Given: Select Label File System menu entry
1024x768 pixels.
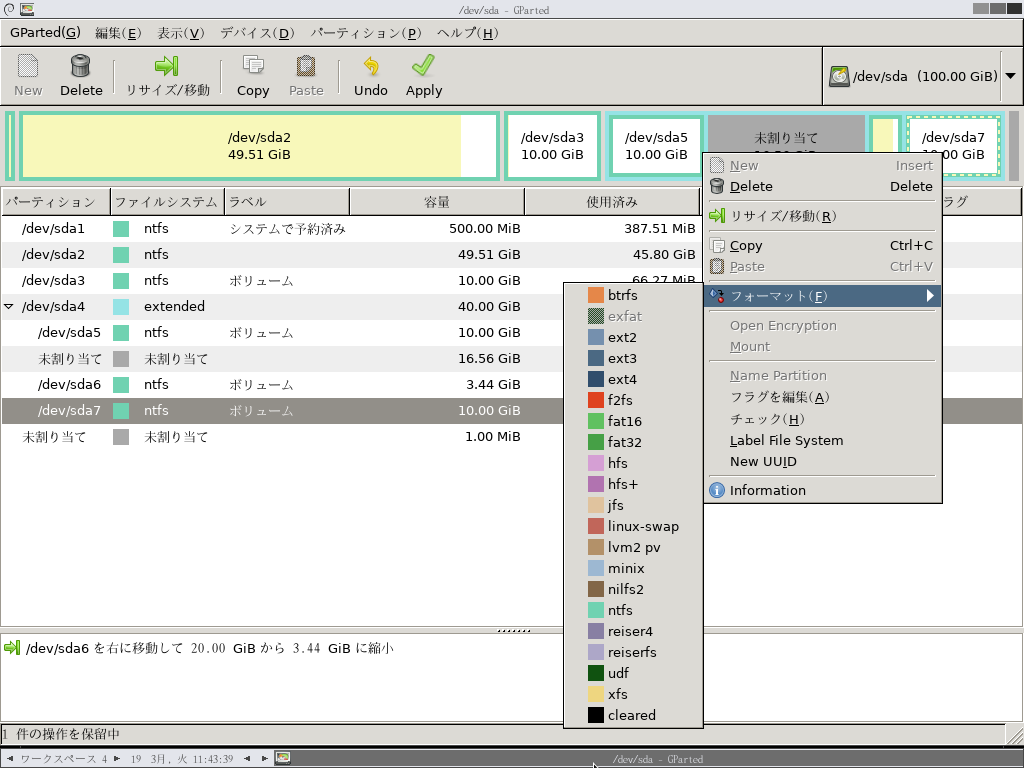Looking at the screenshot, I should [x=822, y=440].
